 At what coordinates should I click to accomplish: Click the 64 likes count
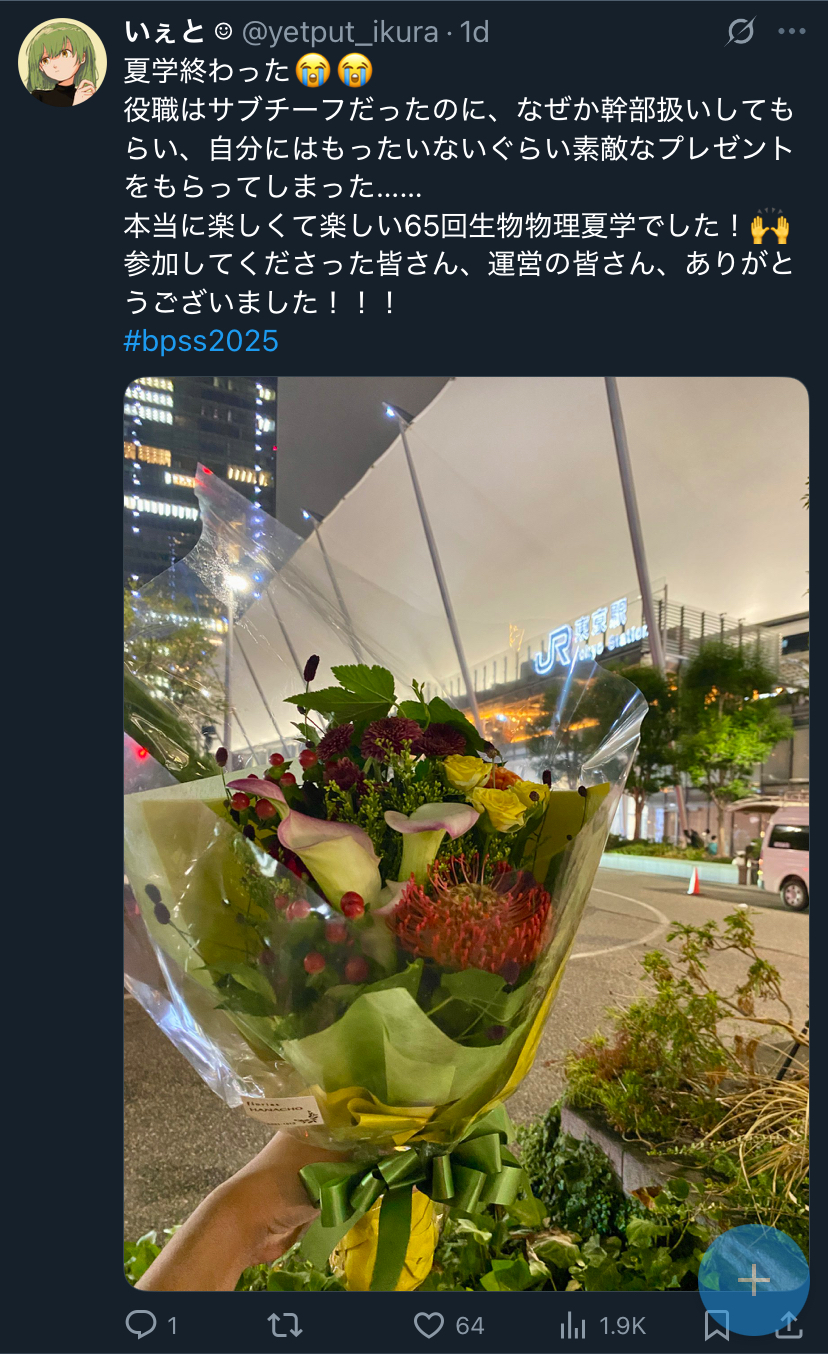(x=470, y=1326)
